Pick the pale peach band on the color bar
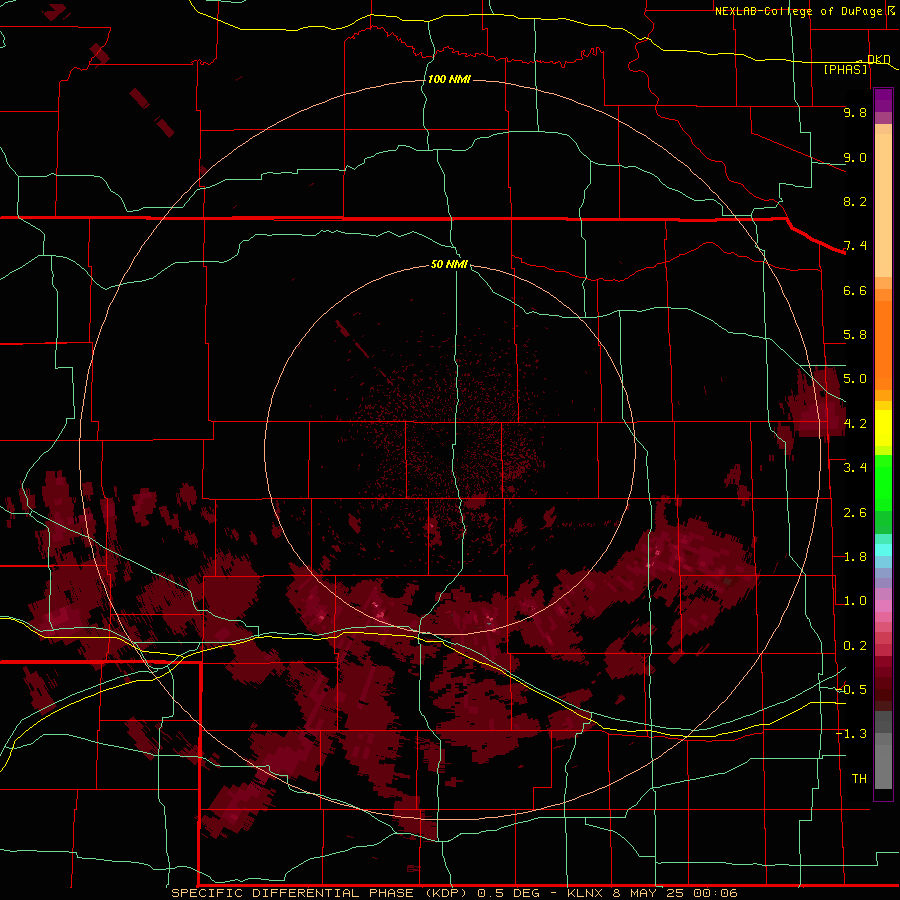900x900 pixels. click(x=883, y=205)
